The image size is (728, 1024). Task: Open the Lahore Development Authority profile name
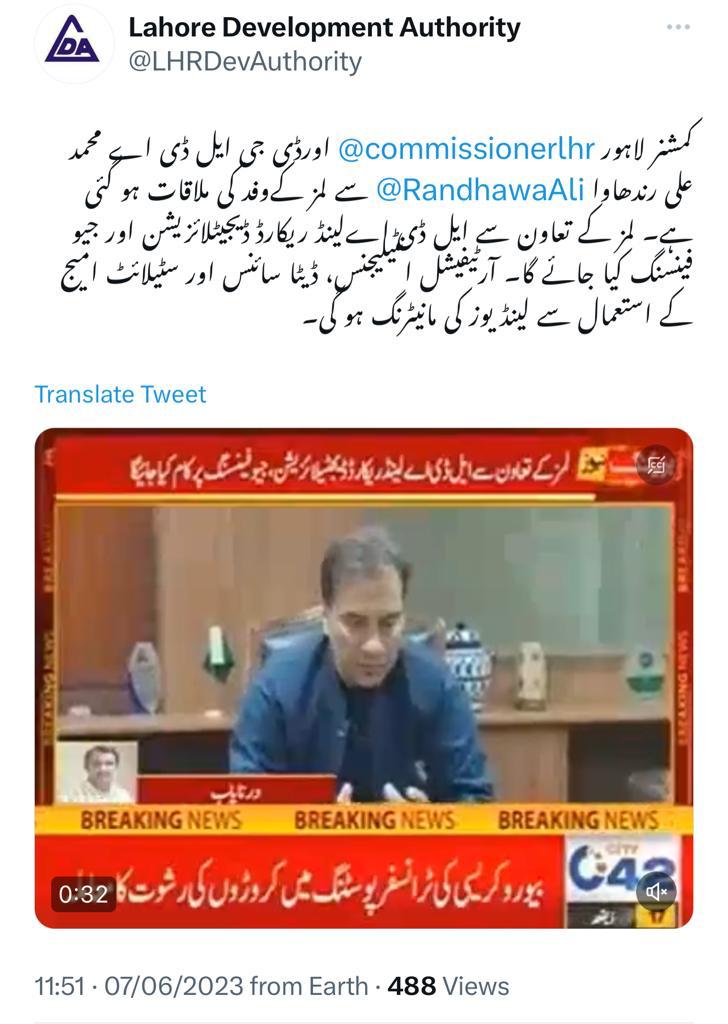coord(324,28)
